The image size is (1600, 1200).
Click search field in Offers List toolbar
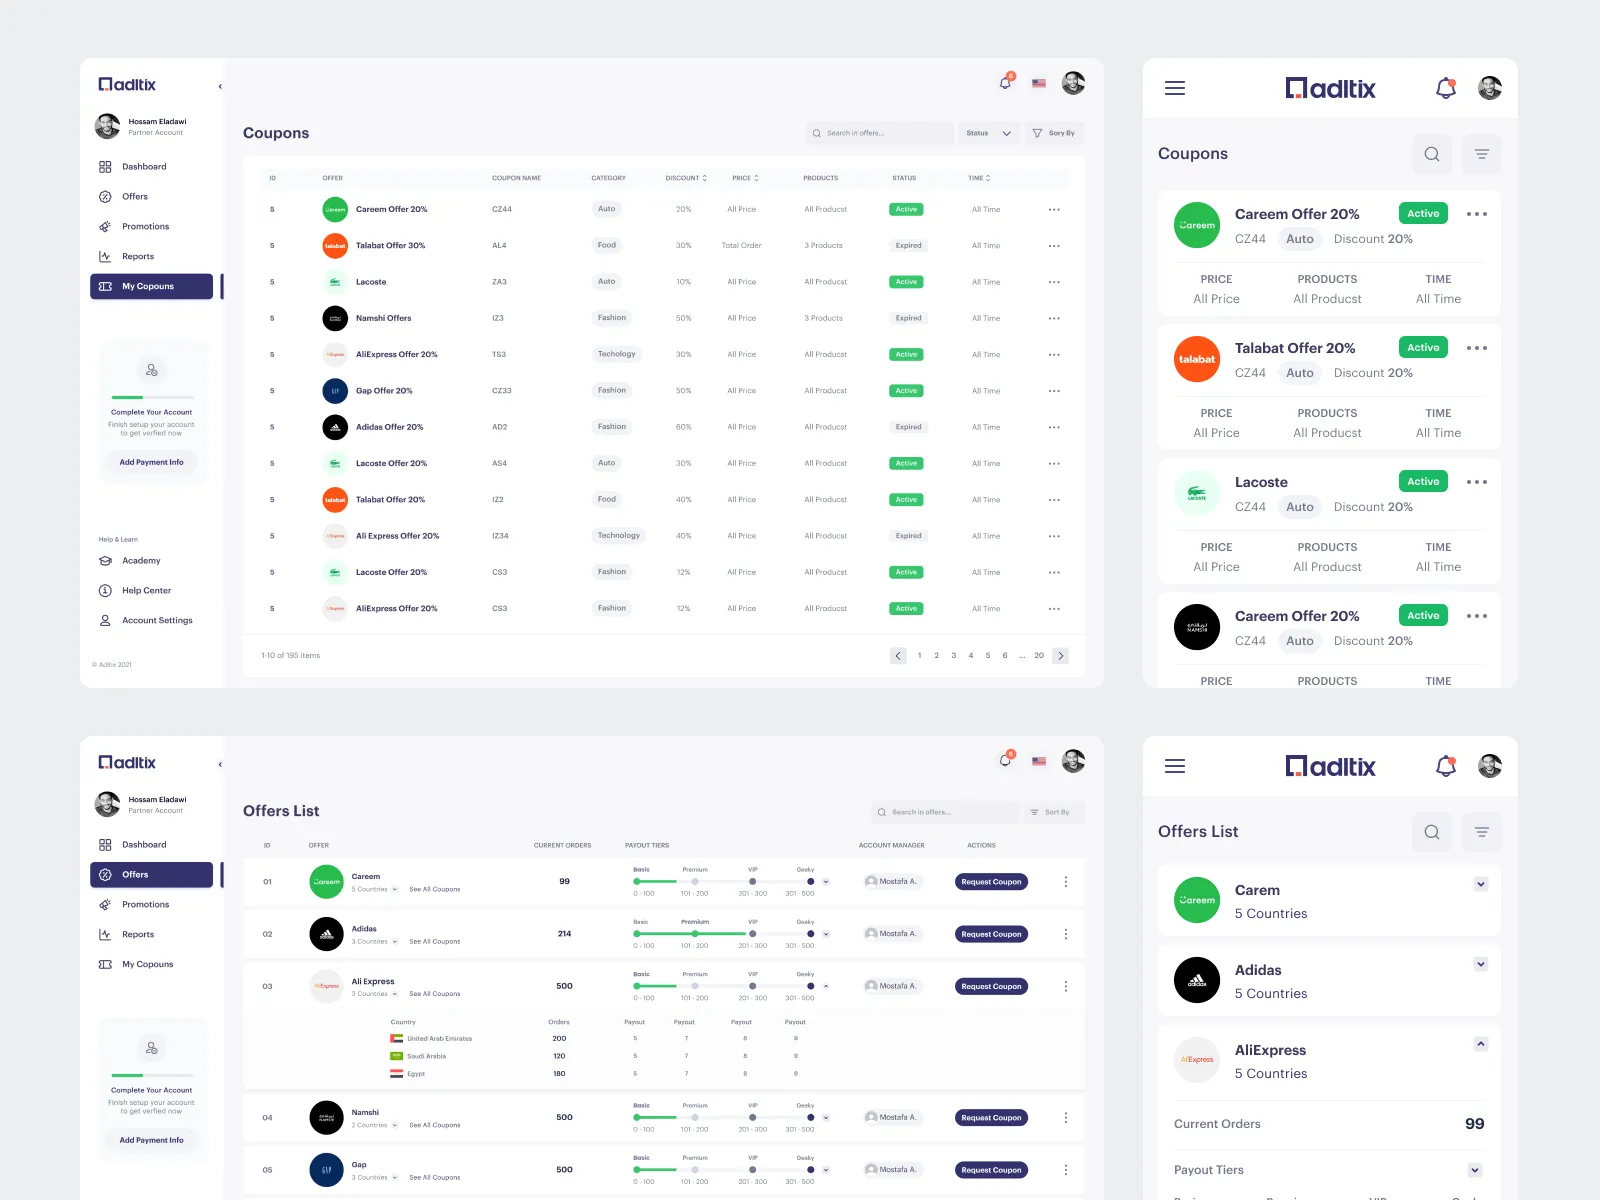coord(945,812)
